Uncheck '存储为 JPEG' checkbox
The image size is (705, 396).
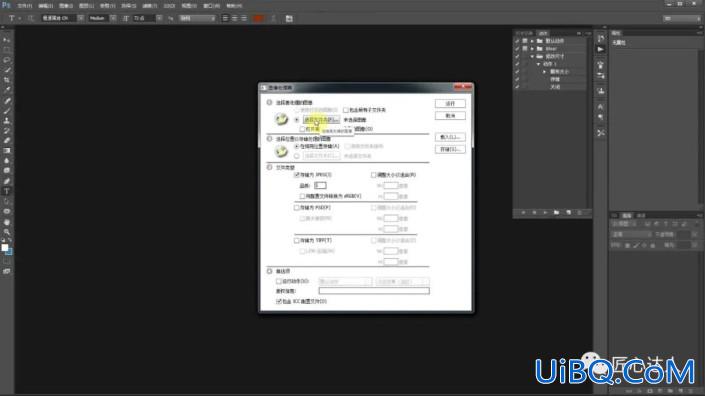297,175
